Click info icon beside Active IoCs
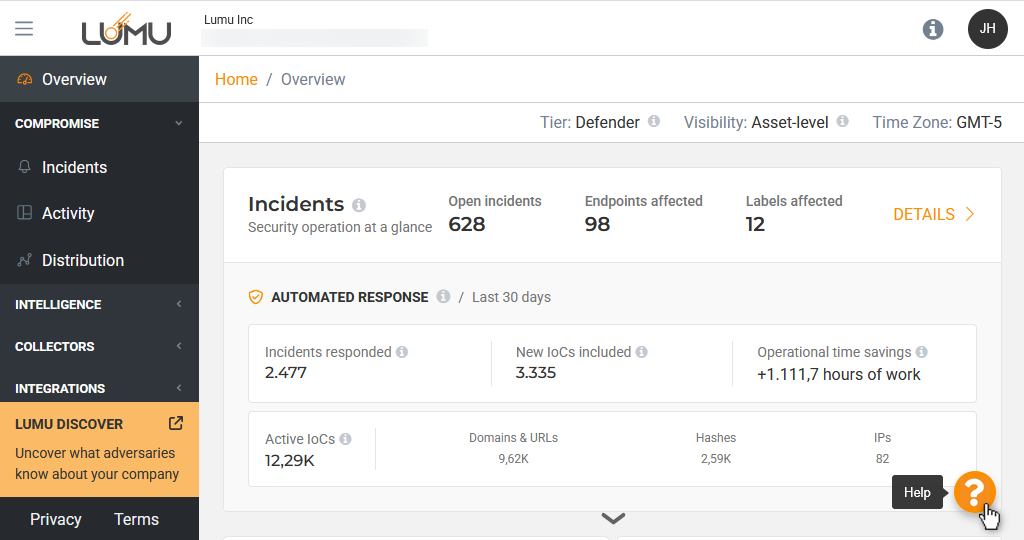 click(x=345, y=439)
